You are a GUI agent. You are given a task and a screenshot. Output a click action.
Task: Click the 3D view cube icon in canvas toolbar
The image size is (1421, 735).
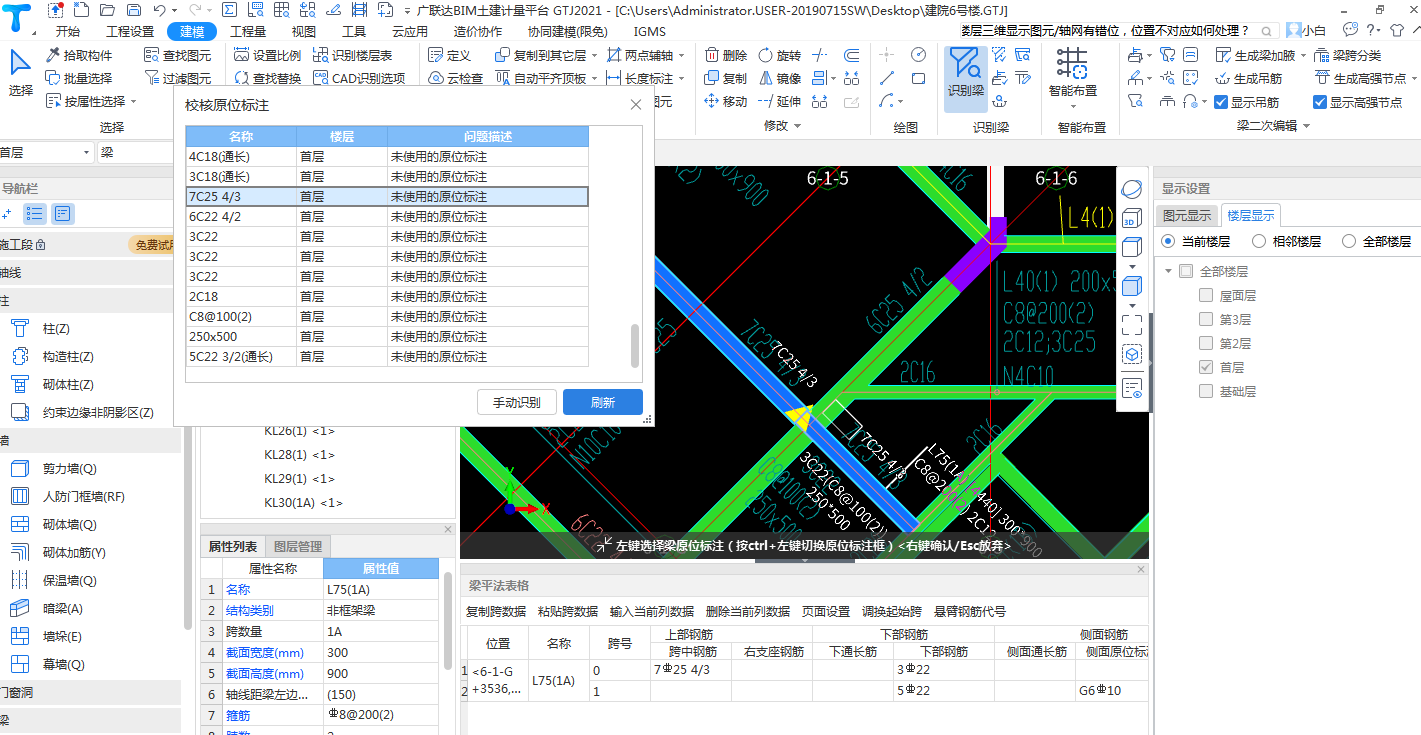pyautogui.click(x=1132, y=219)
